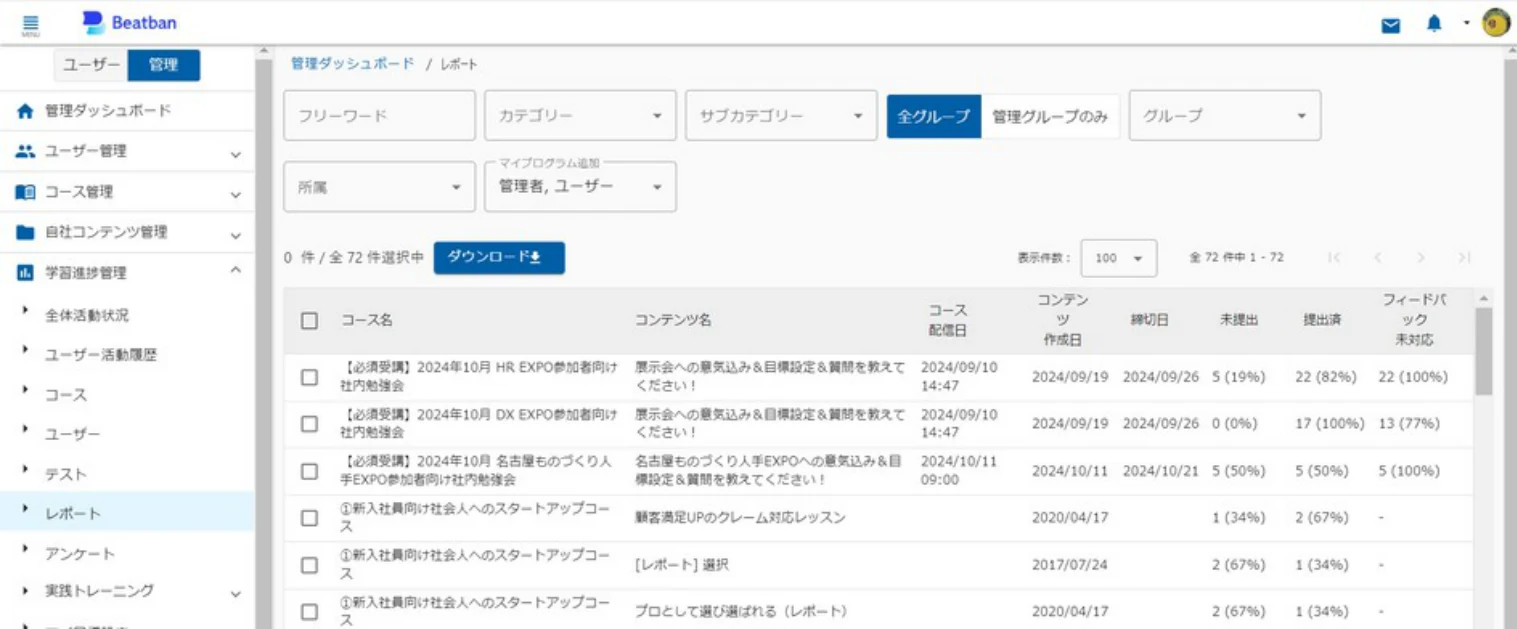
Task: Open the 所属 dropdown
Action: pyautogui.click(x=380, y=187)
